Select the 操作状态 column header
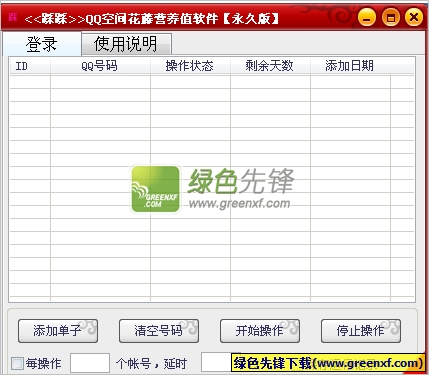This screenshot has width=429, height=375. (190, 66)
